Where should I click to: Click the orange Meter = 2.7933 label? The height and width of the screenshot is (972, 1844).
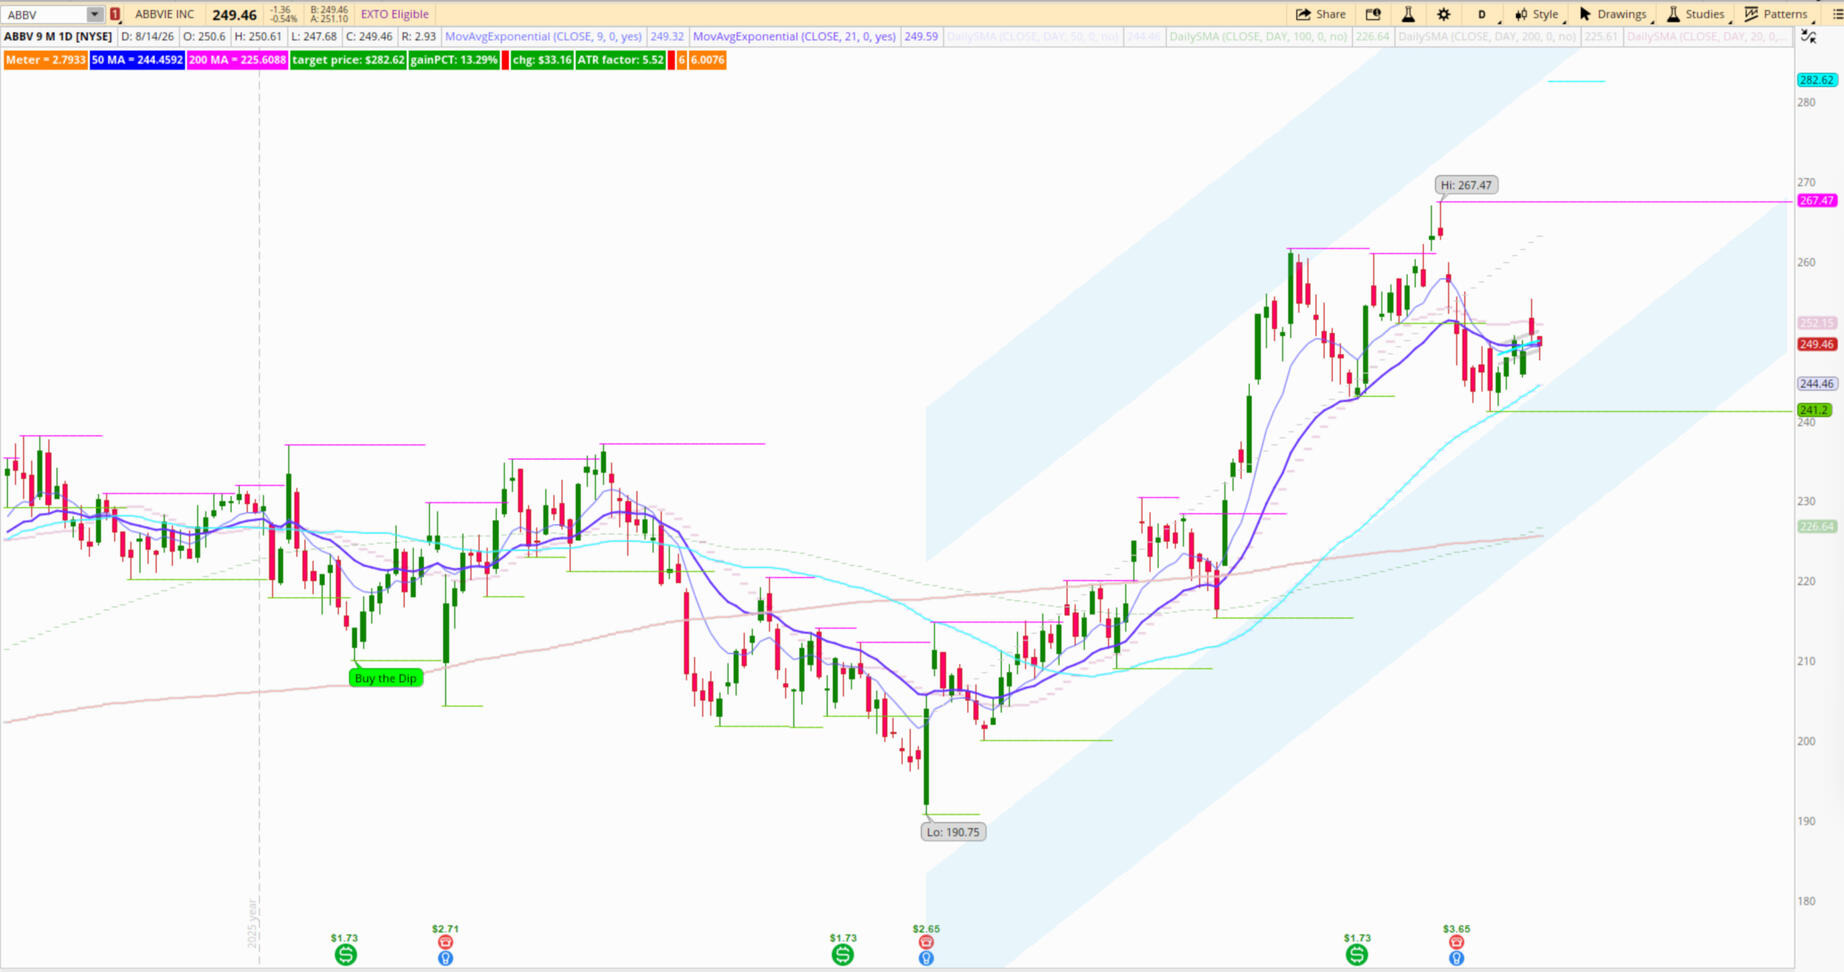45,60
